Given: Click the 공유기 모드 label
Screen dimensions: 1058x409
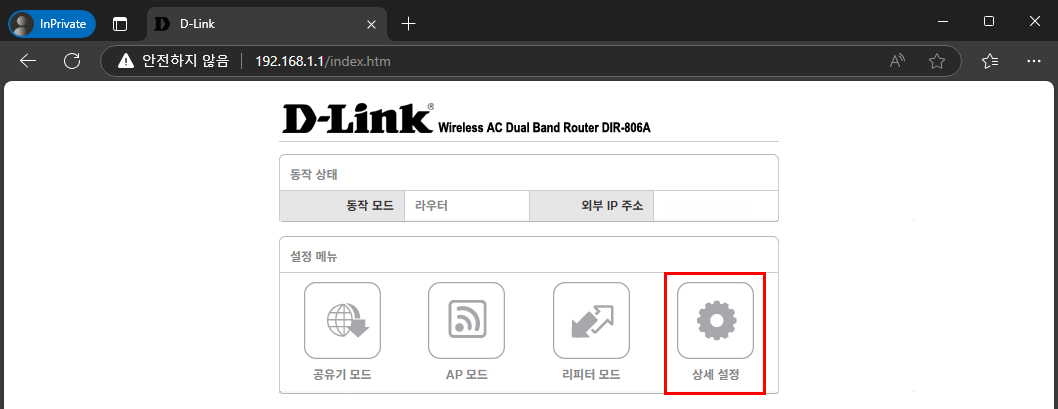Looking at the screenshot, I should pos(342,375).
